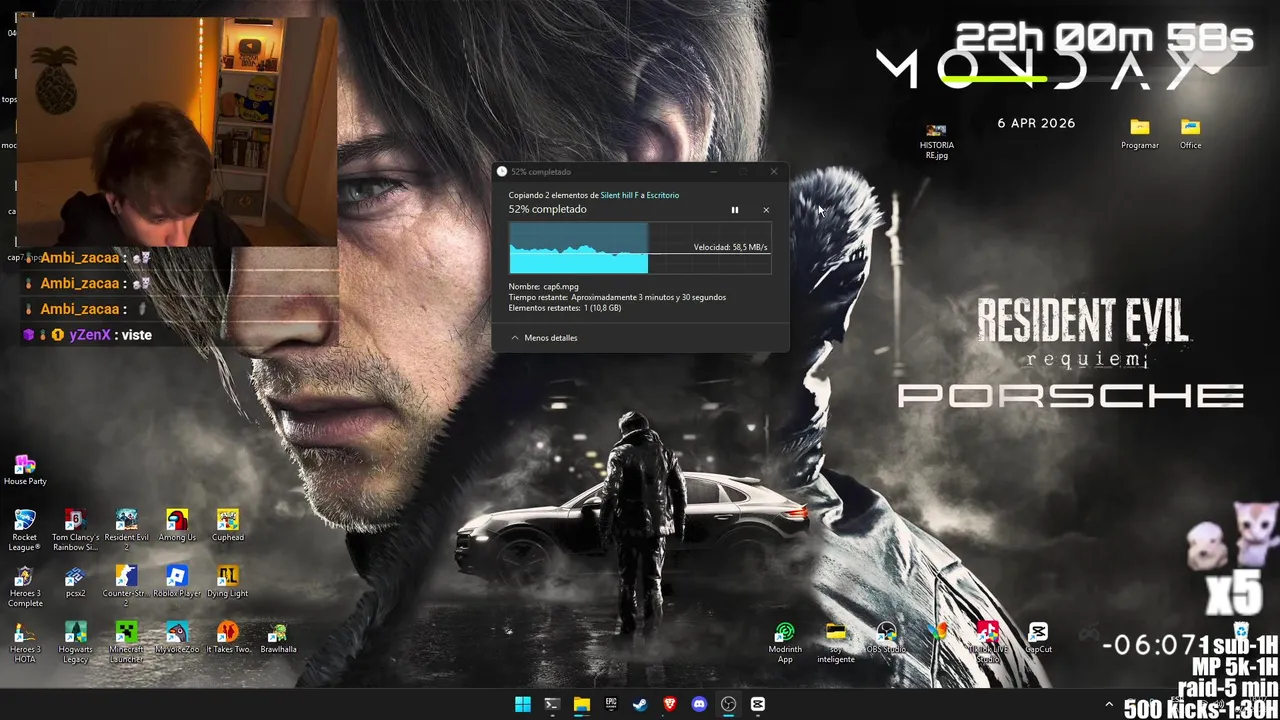Open Brave browser from the taskbar
1280x720 pixels.
669,704
